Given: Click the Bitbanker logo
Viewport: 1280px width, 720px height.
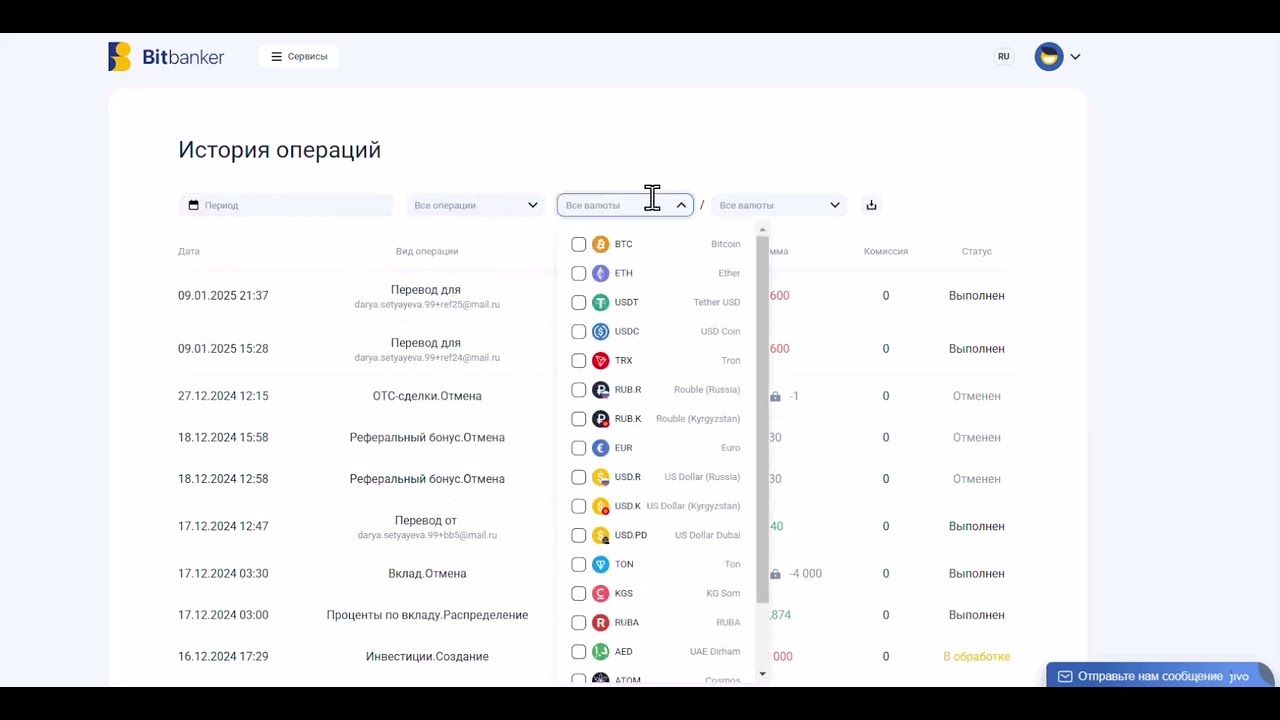Looking at the screenshot, I should click(166, 57).
